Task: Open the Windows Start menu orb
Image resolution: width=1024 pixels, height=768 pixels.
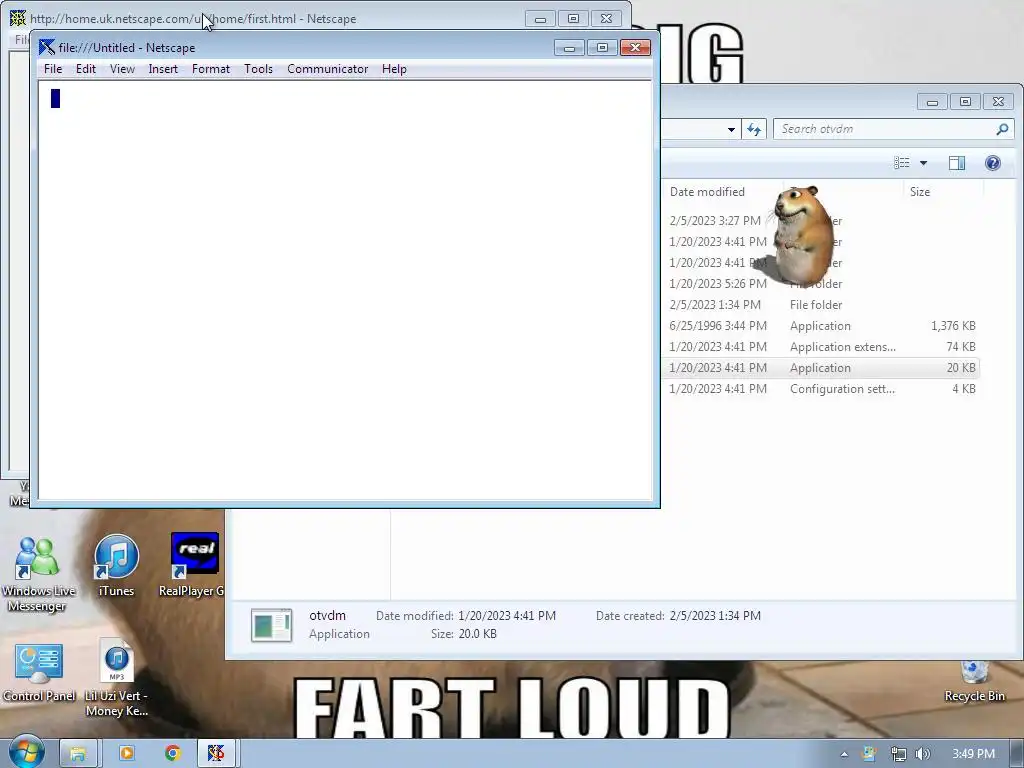Action: point(26,752)
